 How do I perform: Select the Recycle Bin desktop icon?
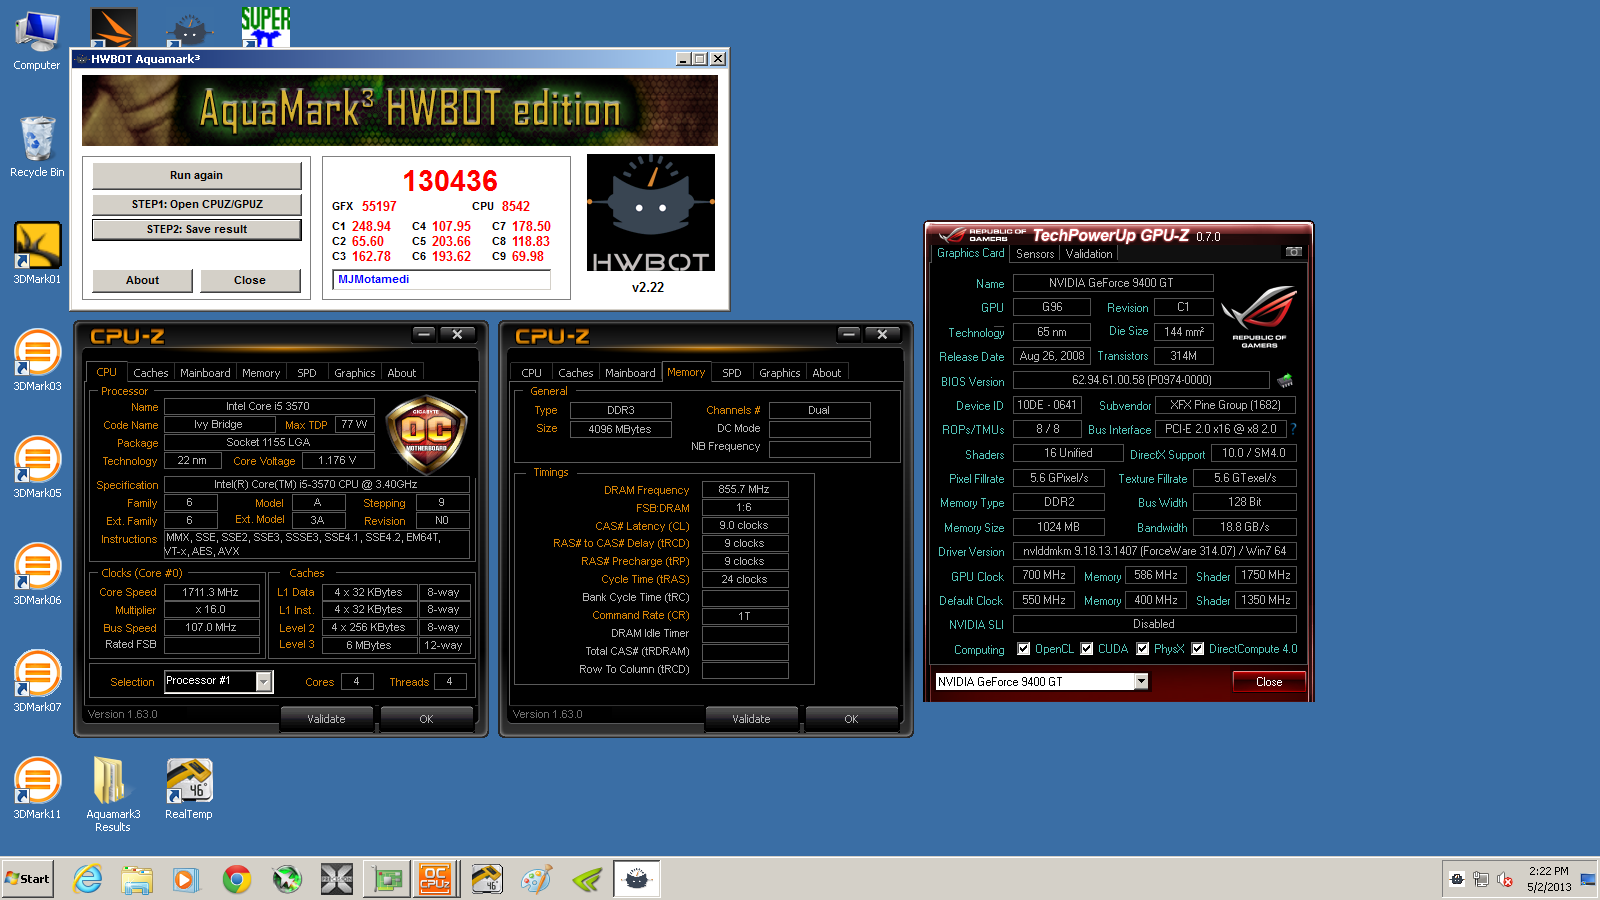(37, 147)
